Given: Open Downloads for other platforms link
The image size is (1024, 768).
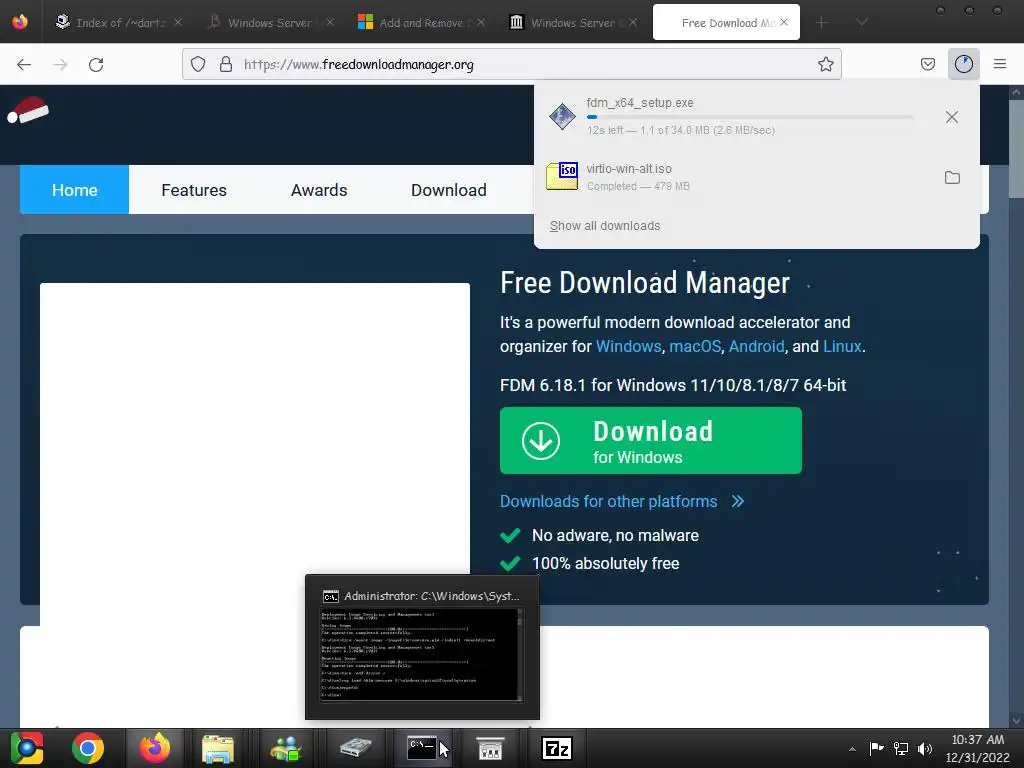Looking at the screenshot, I should point(622,502).
